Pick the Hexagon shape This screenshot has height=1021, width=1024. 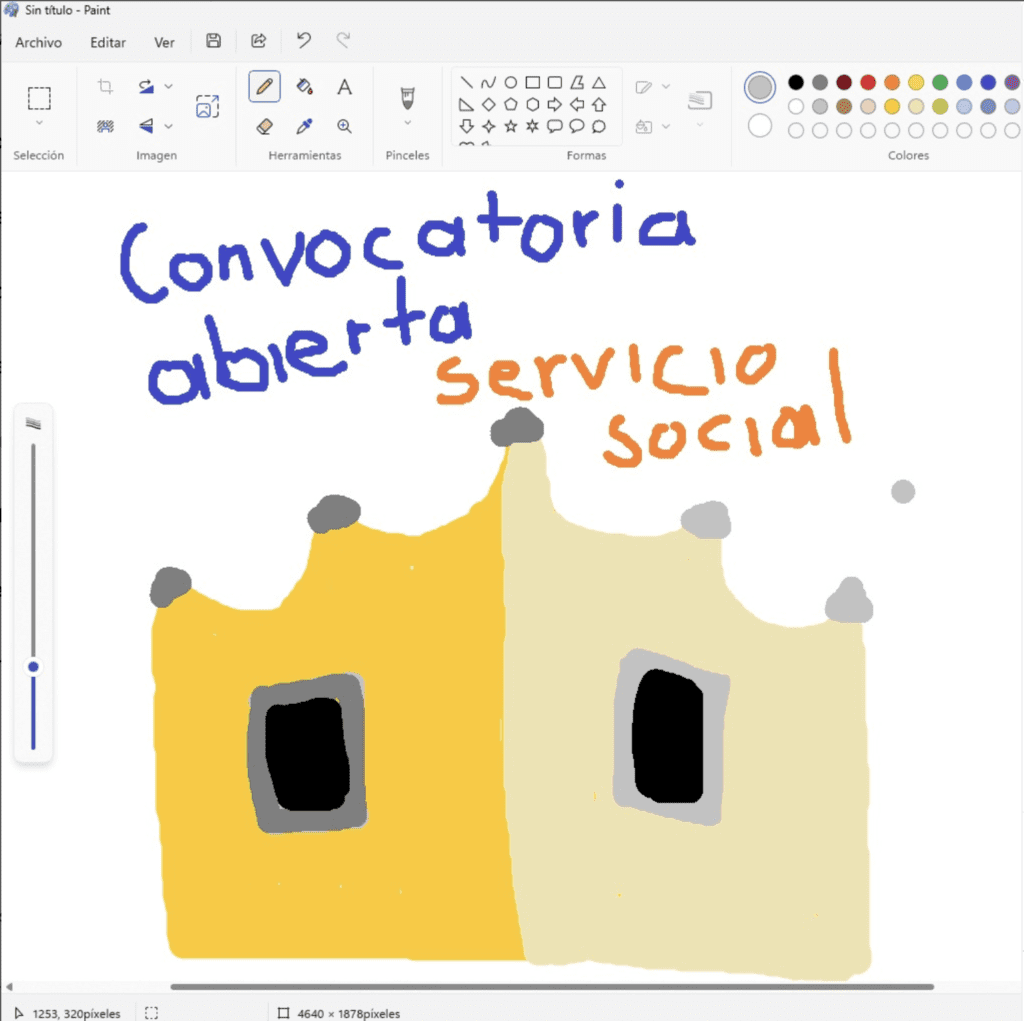tap(533, 105)
